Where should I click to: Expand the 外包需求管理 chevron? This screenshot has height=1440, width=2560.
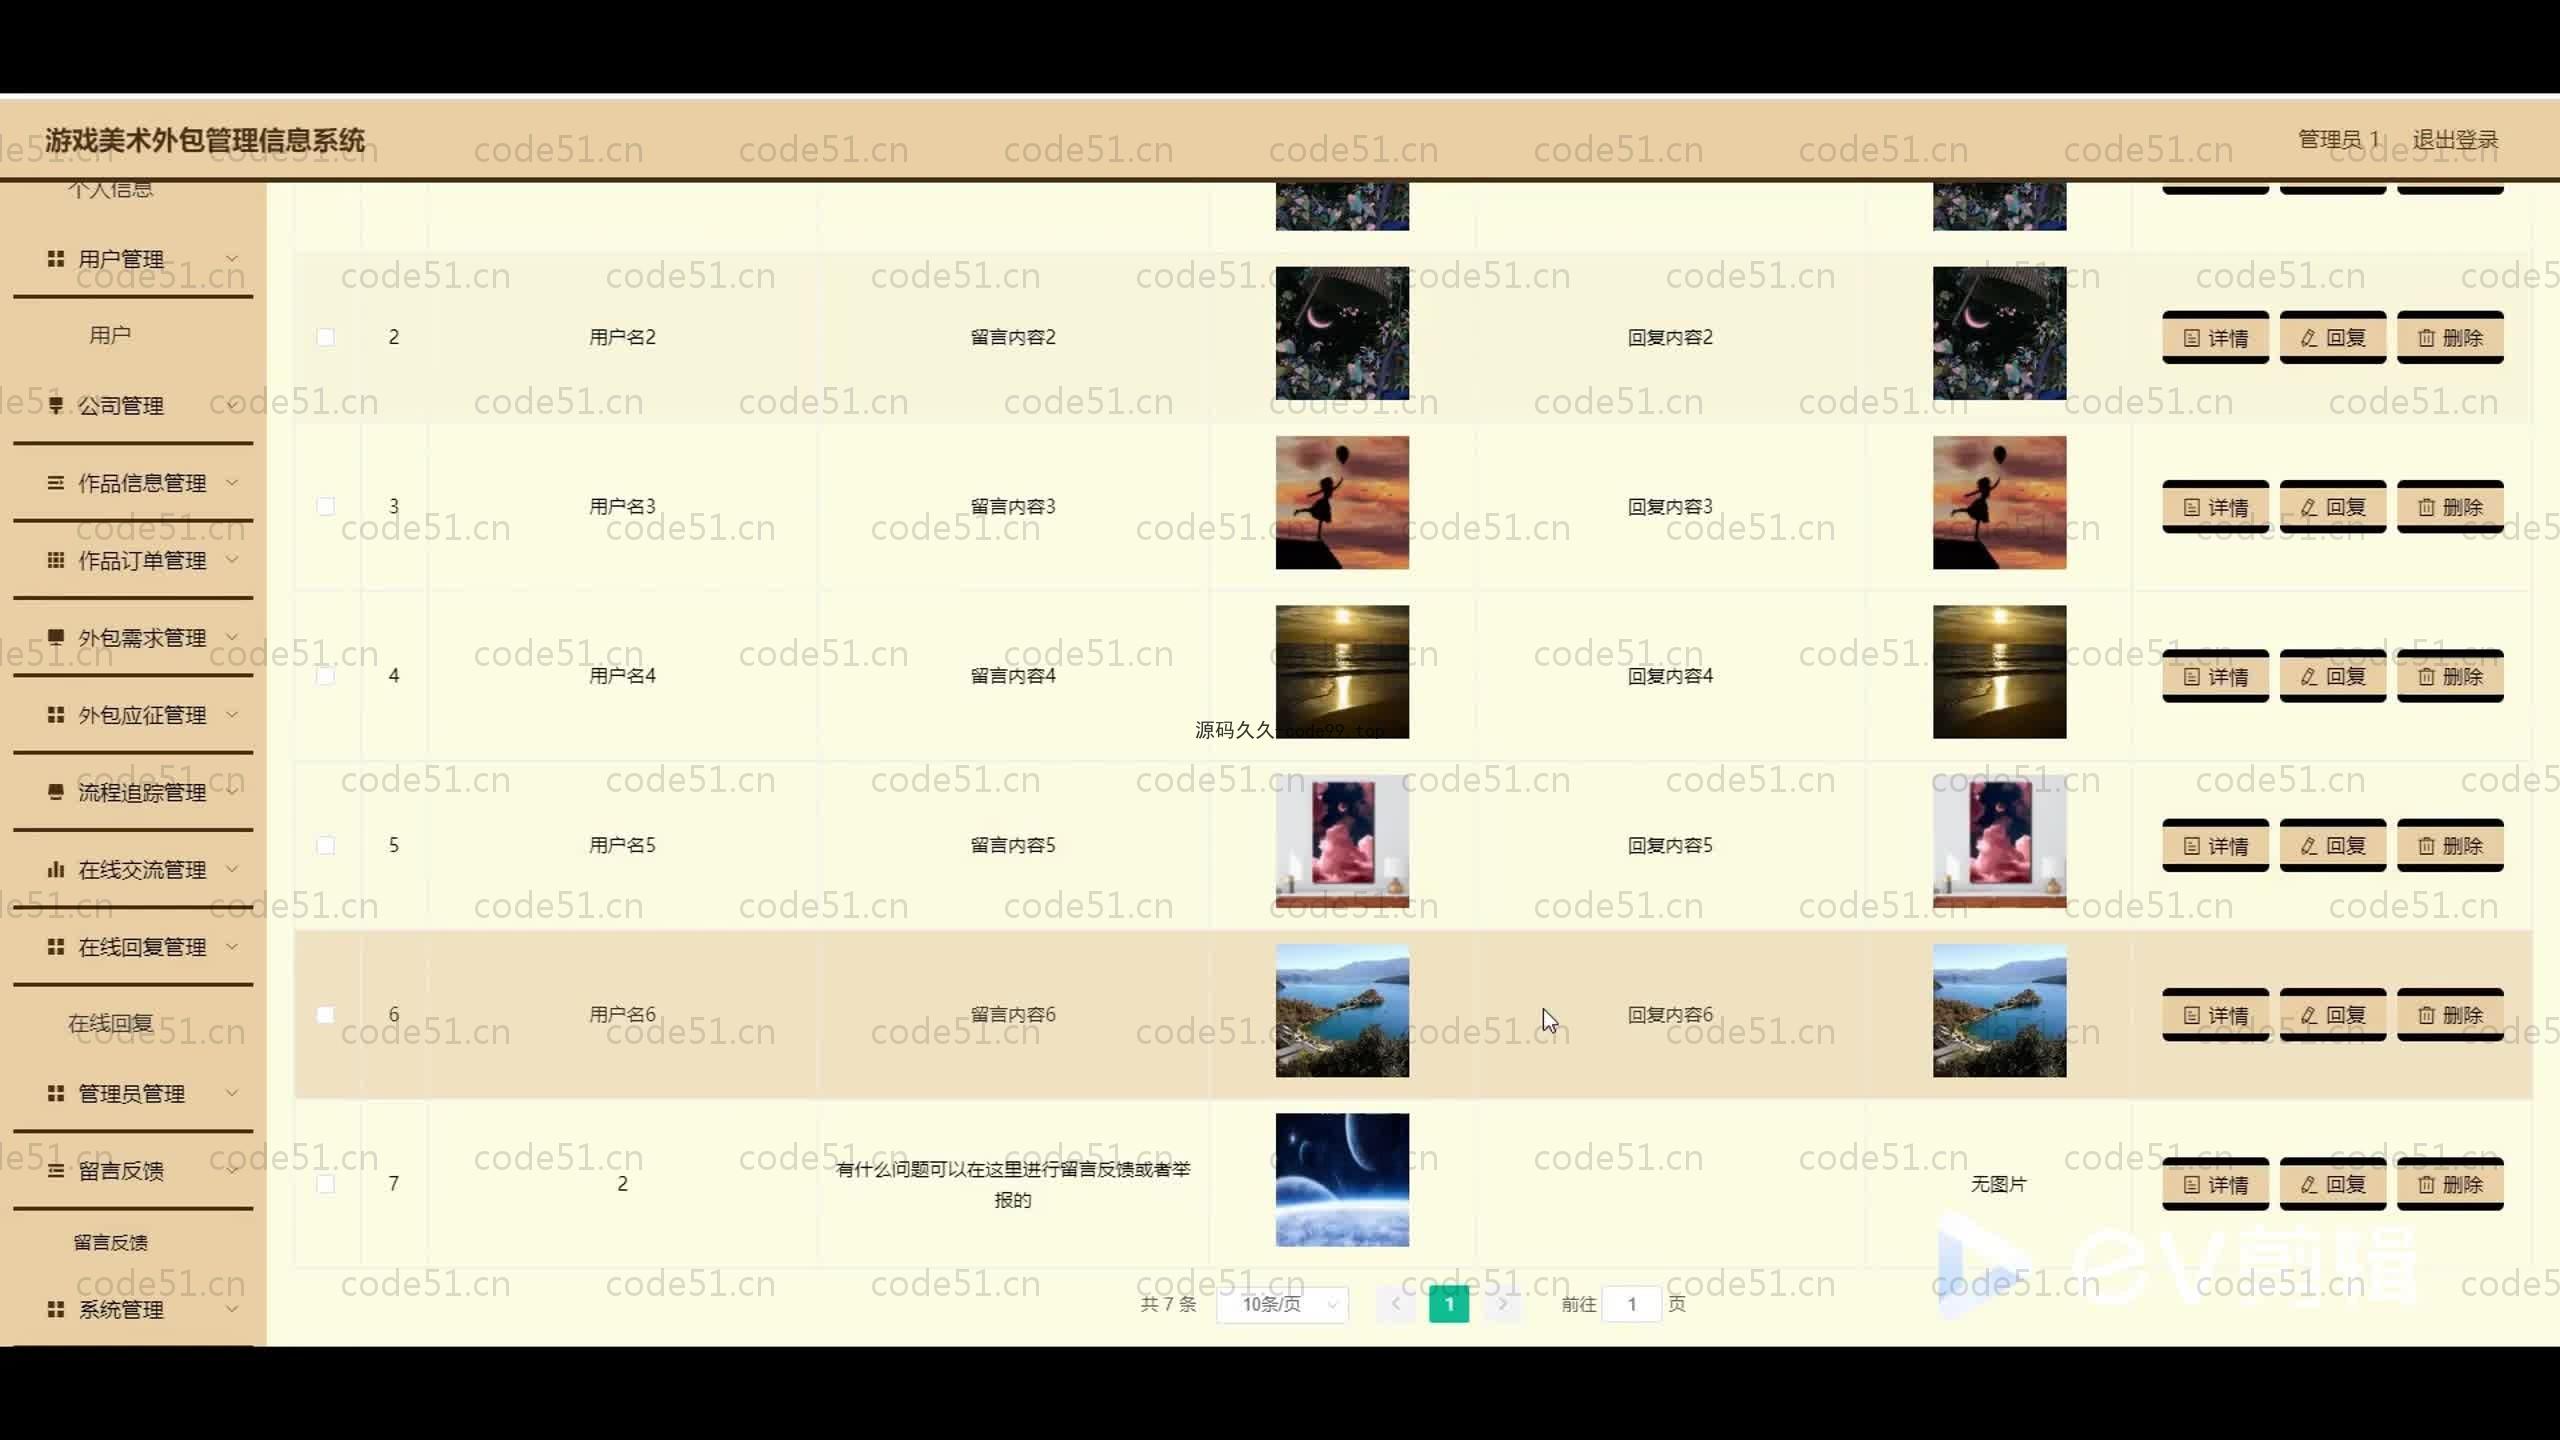click(x=232, y=636)
